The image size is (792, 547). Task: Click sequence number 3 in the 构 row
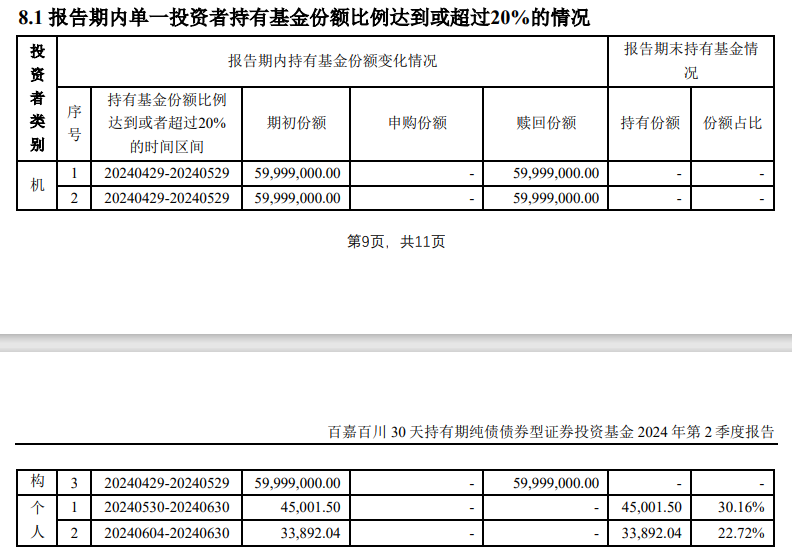(74, 483)
